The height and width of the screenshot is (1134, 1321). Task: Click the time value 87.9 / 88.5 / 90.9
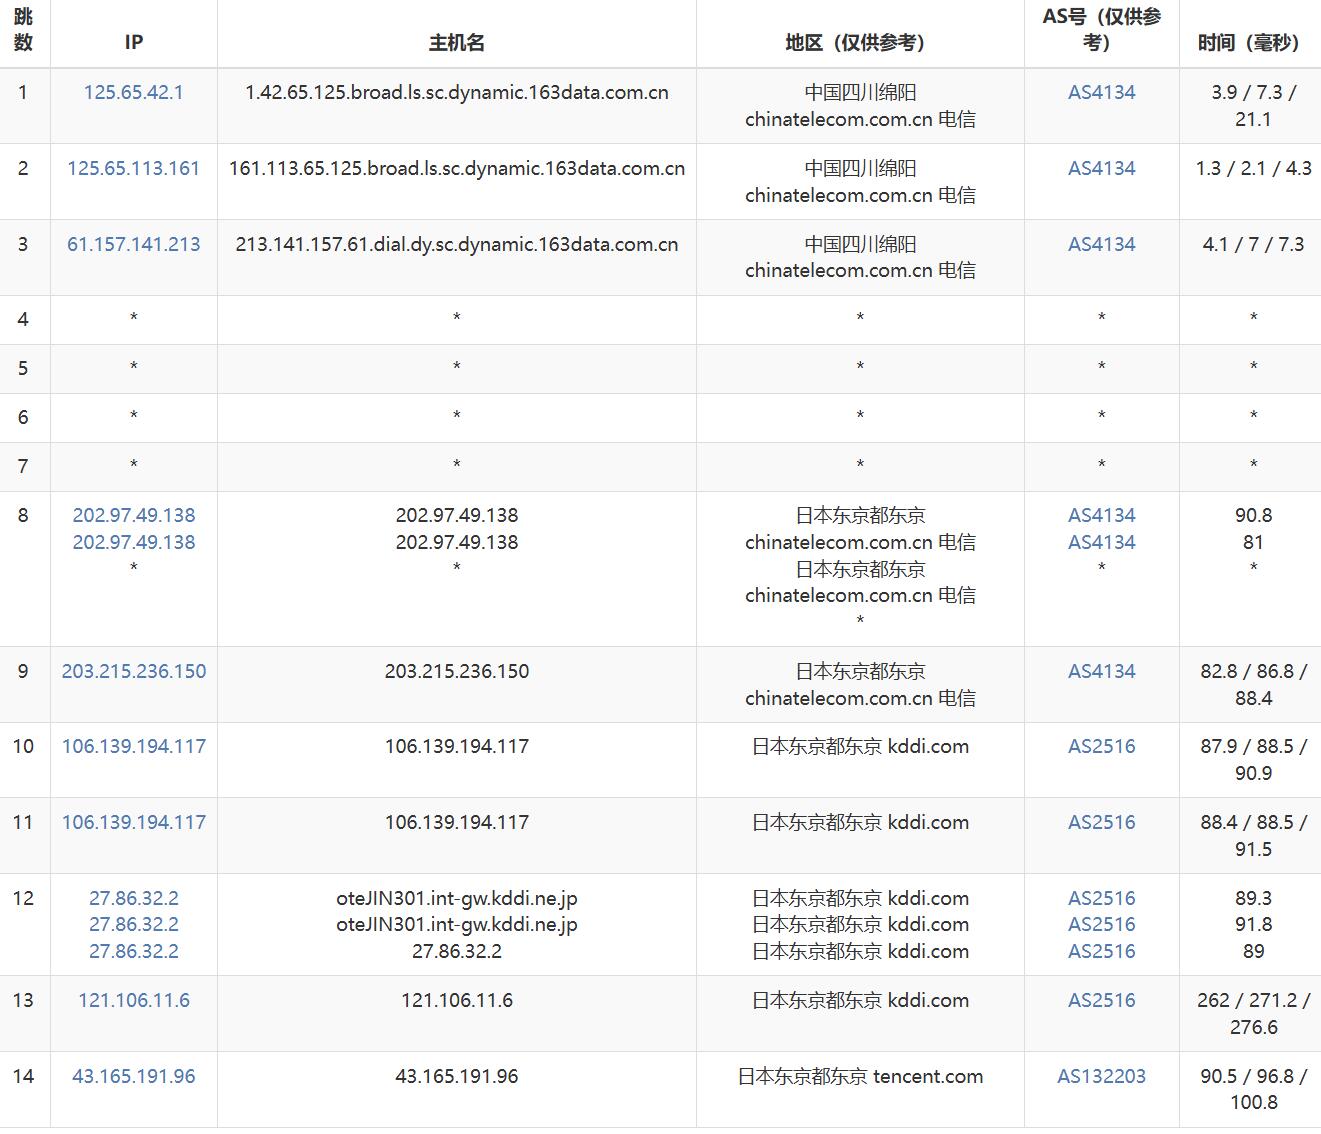[1253, 759]
